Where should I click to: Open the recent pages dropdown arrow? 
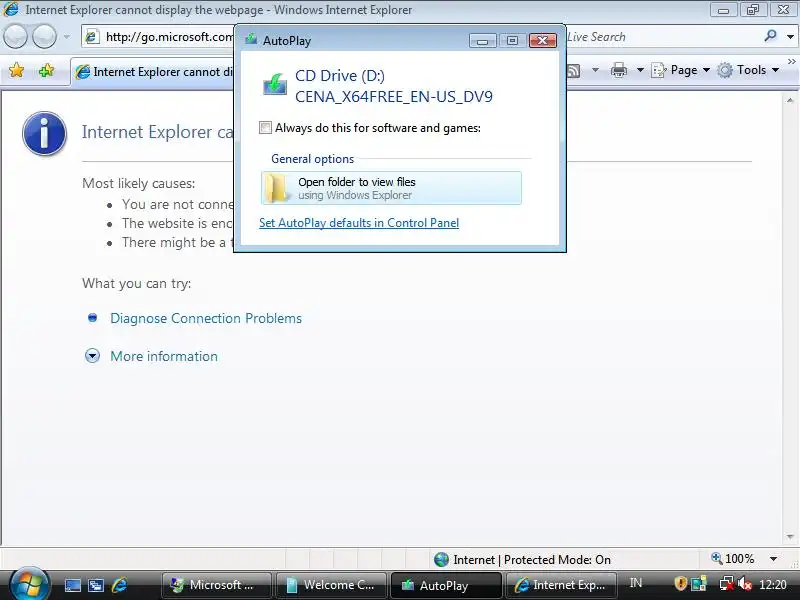(x=66, y=37)
